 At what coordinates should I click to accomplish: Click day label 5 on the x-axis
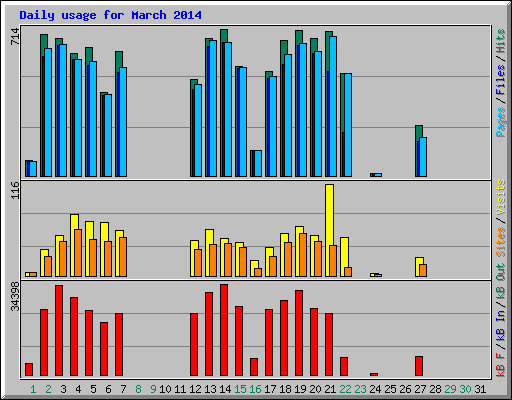pyautogui.click(x=93, y=389)
